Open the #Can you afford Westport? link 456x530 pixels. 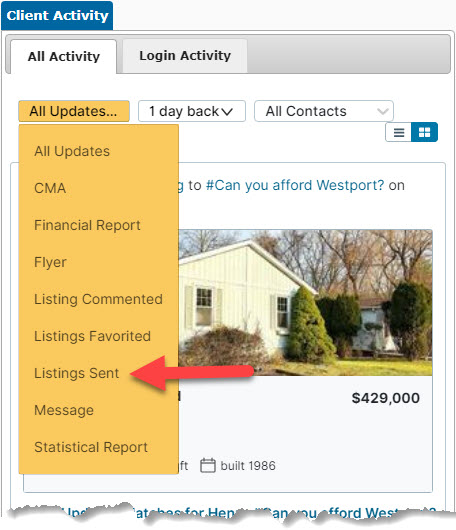295,185
